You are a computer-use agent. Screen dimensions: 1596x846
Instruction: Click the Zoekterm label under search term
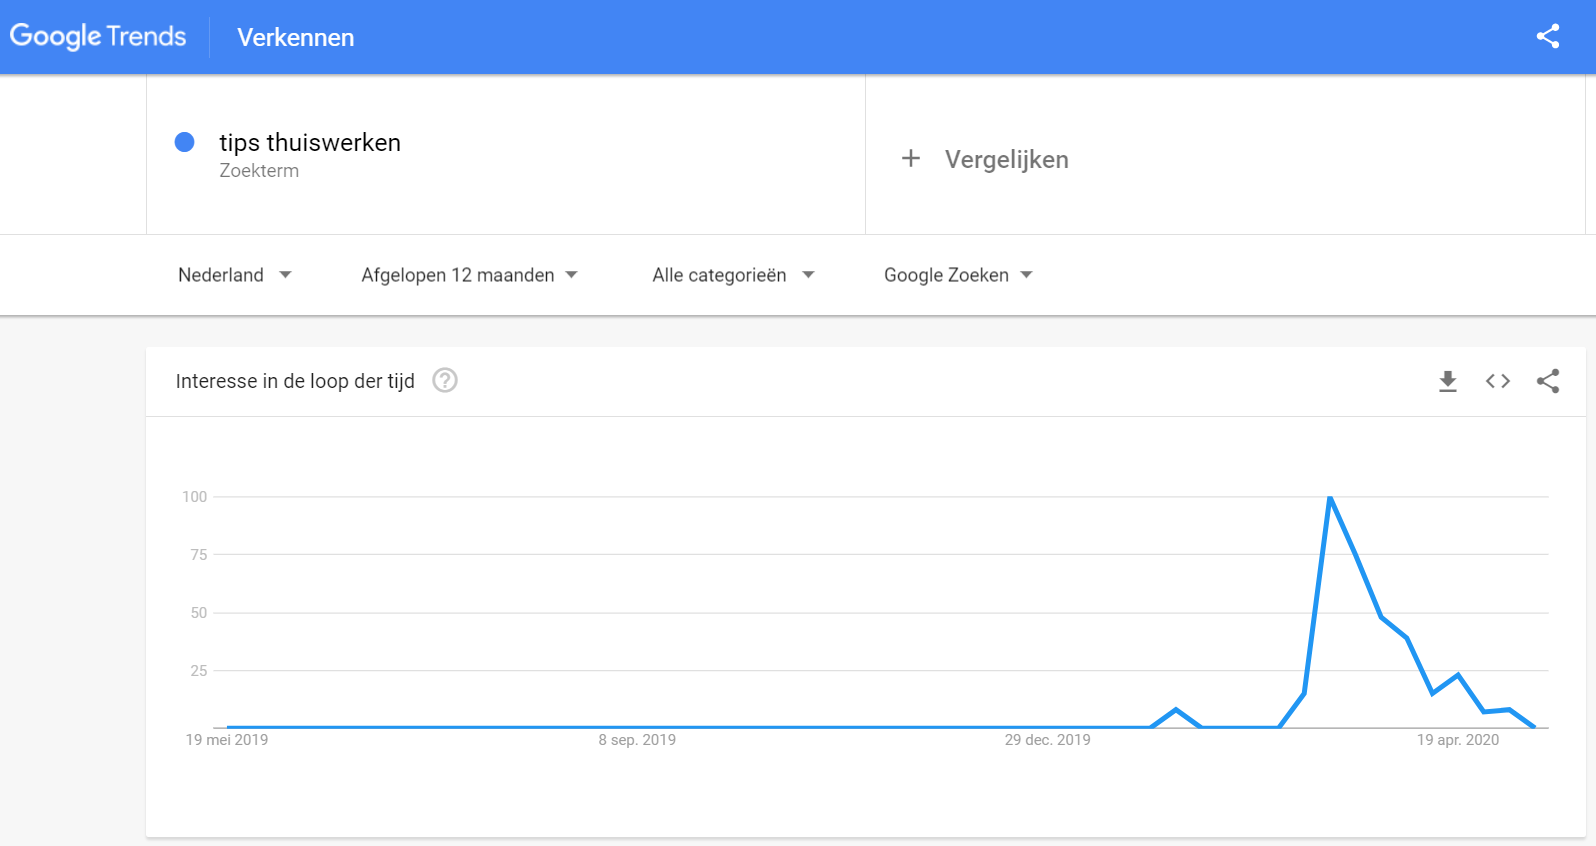[x=259, y=171]
